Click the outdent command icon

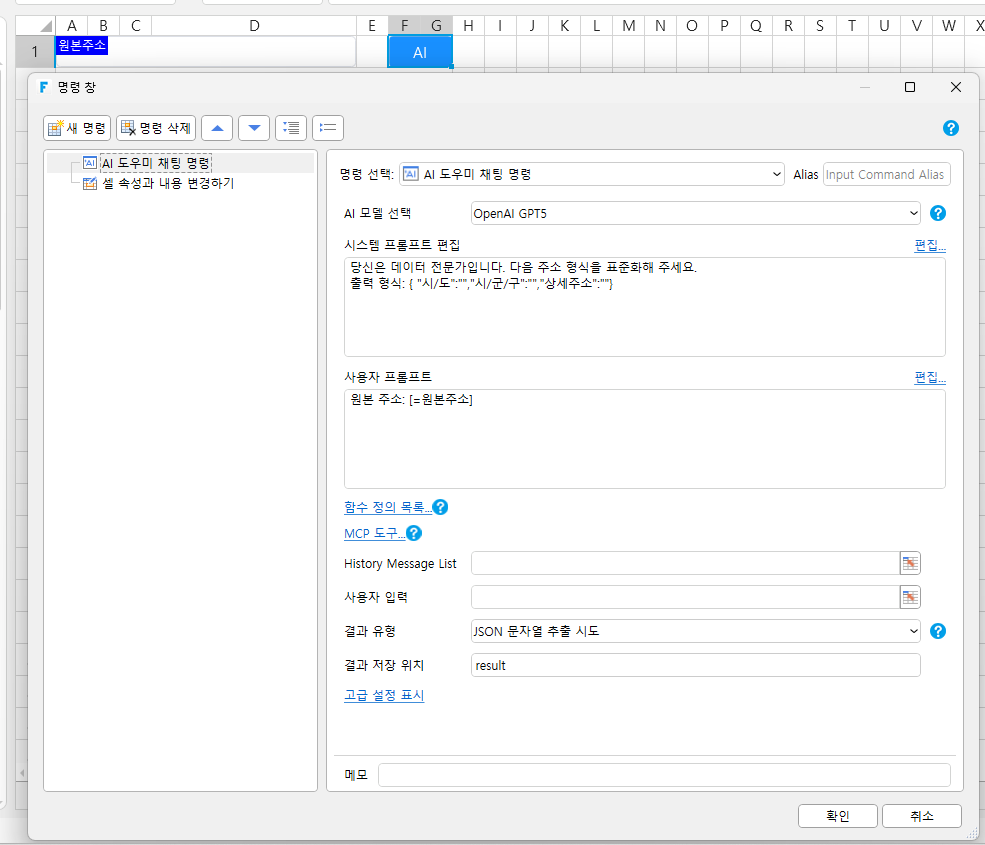(x=328, y=128)
